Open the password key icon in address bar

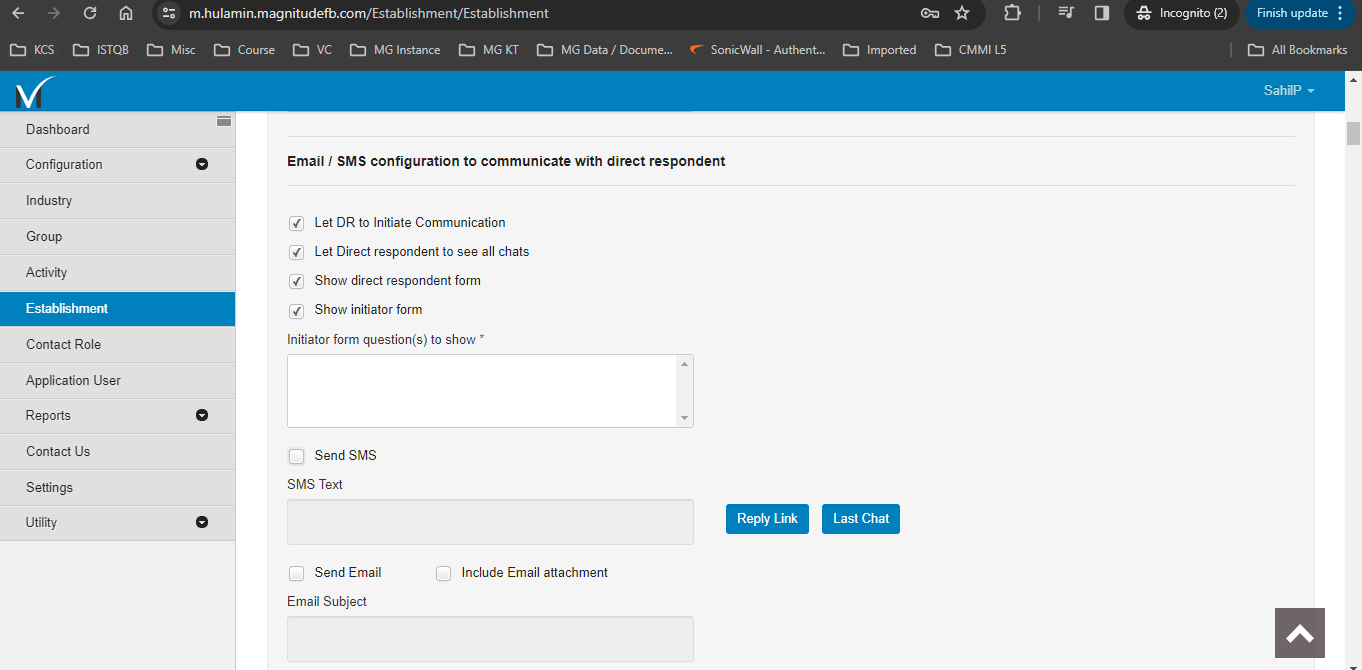click(x=929, y=13)
